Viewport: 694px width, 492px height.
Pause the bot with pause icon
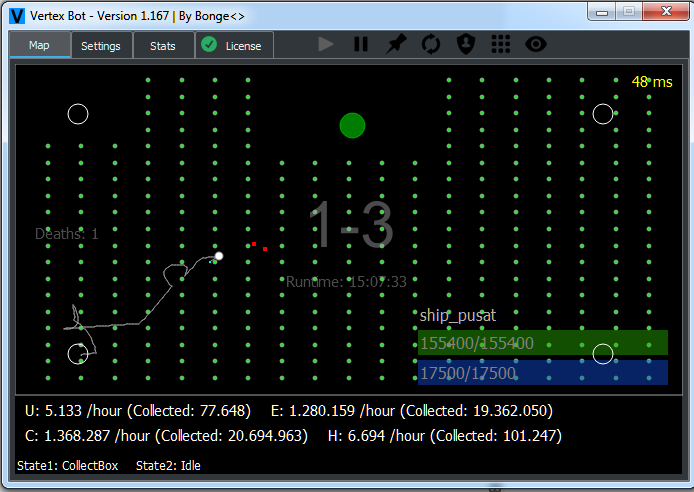click(x=361, y=44)
